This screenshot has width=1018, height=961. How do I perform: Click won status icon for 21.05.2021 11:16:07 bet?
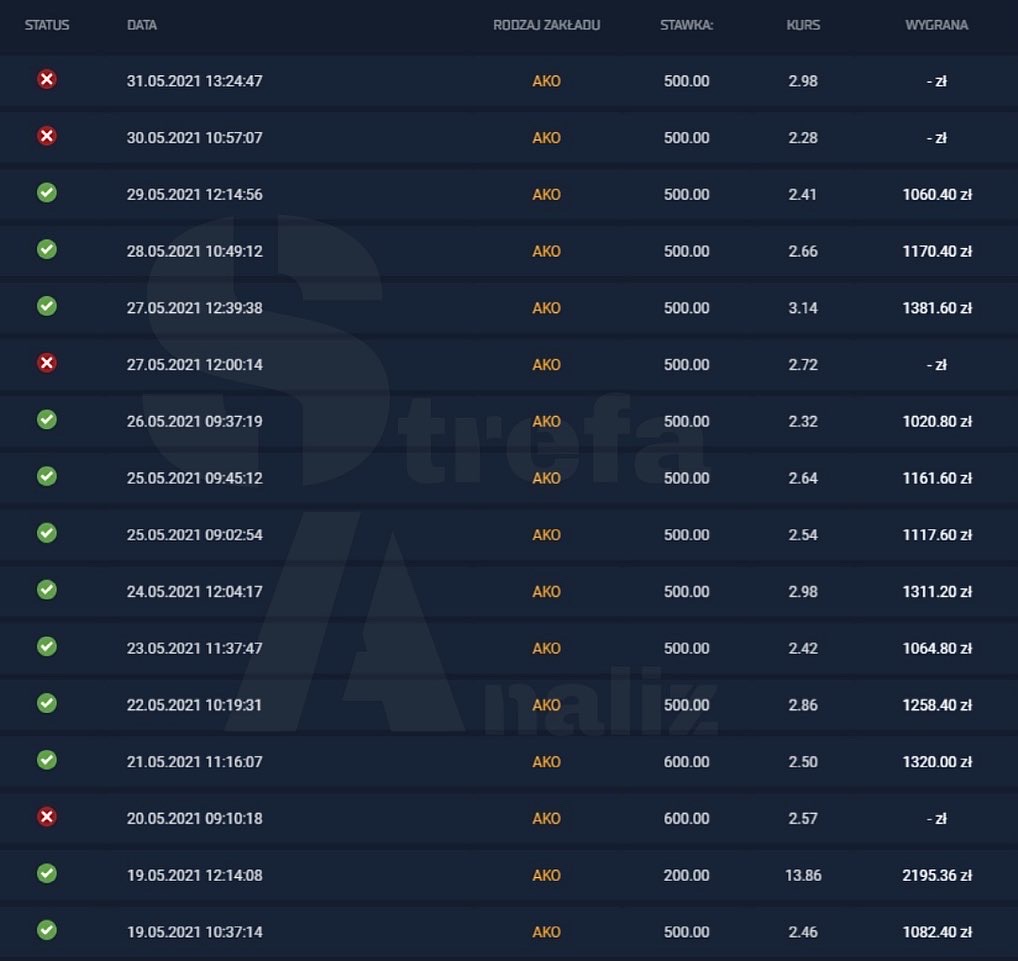click(x=47, y=760)
